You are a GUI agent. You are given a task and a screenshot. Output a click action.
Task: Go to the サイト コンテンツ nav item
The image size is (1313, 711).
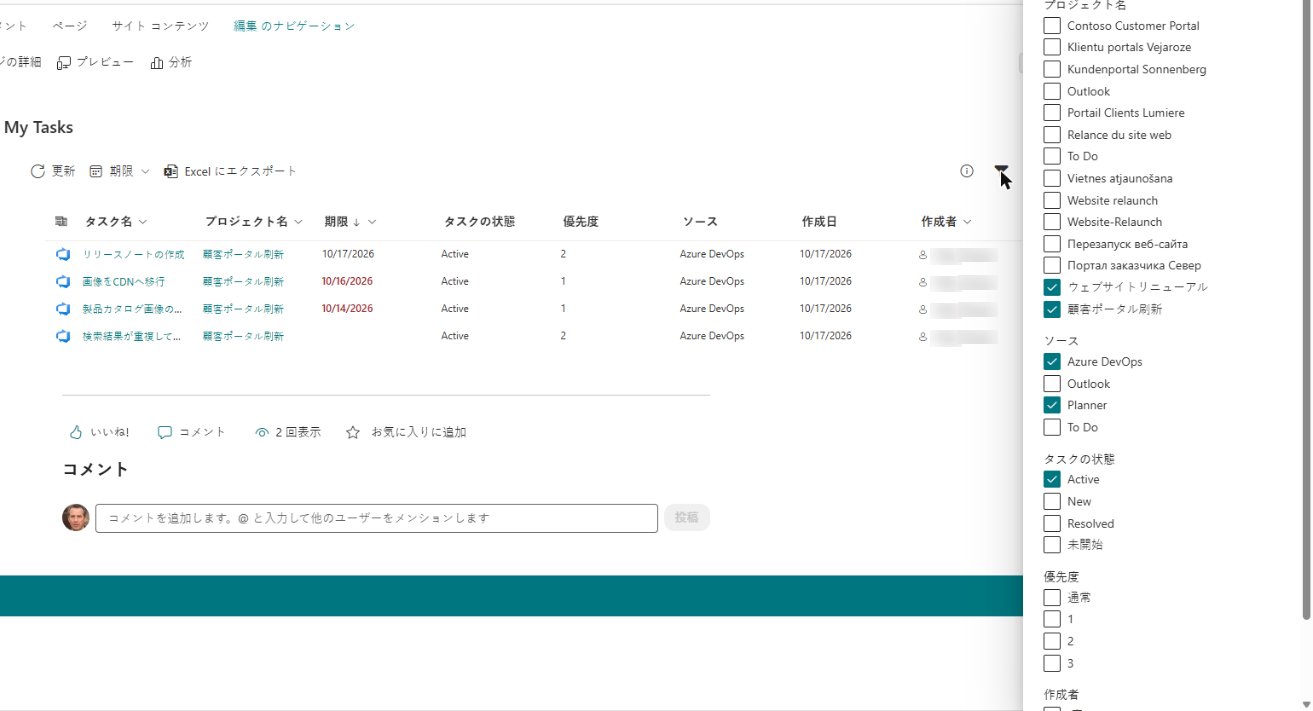coord(160,26)
